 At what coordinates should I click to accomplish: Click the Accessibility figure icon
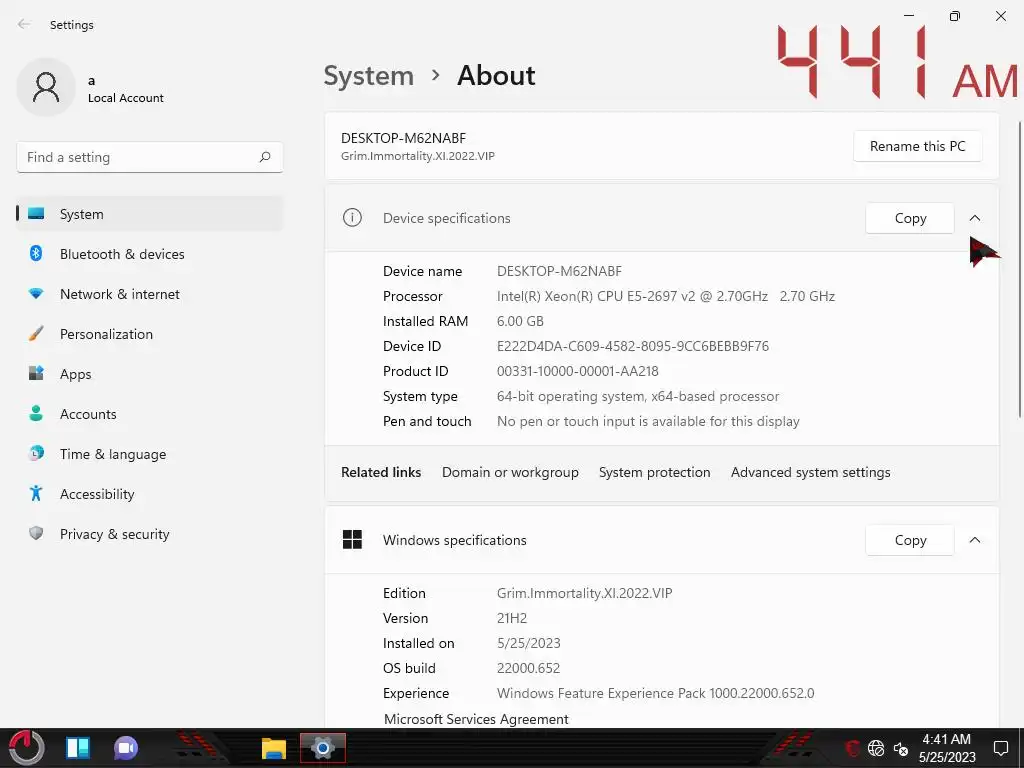pos(36,494)
